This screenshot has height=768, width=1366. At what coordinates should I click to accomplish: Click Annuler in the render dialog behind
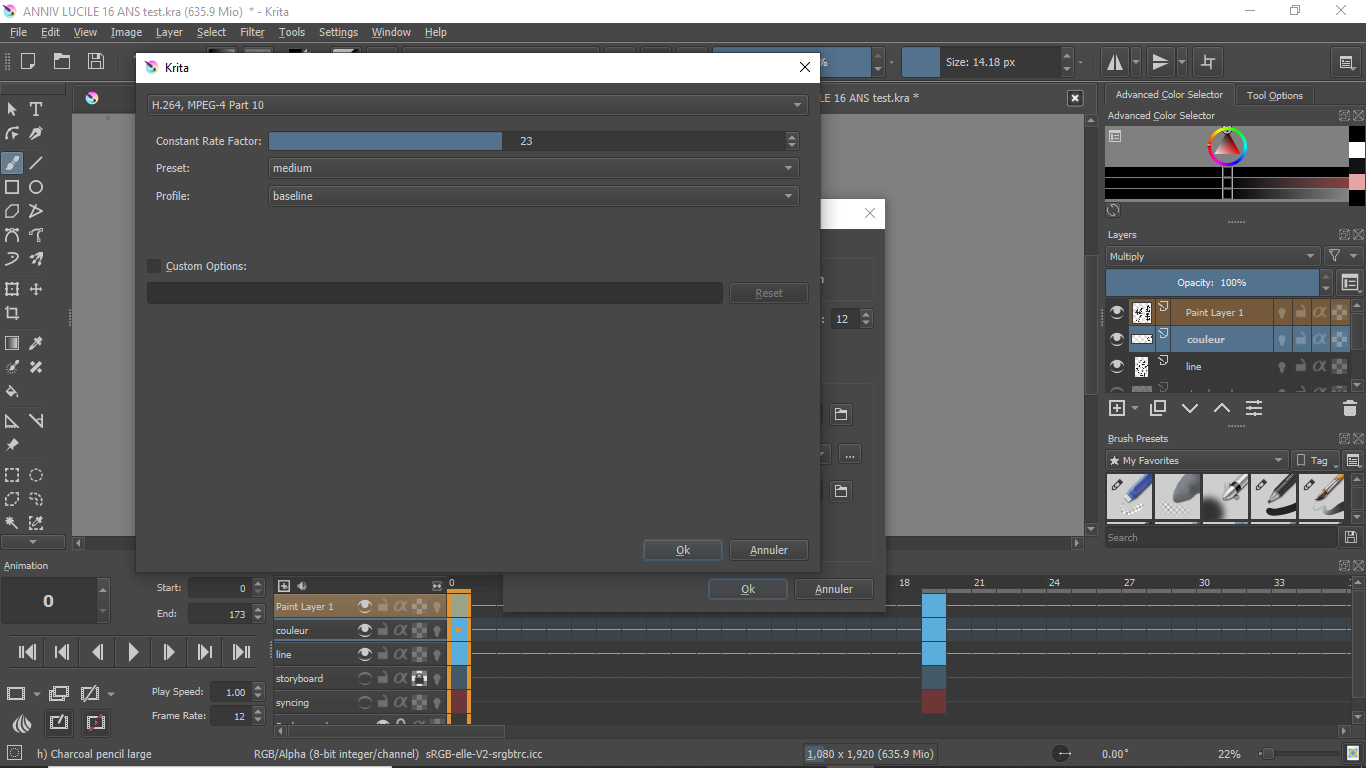coord(834,589)
